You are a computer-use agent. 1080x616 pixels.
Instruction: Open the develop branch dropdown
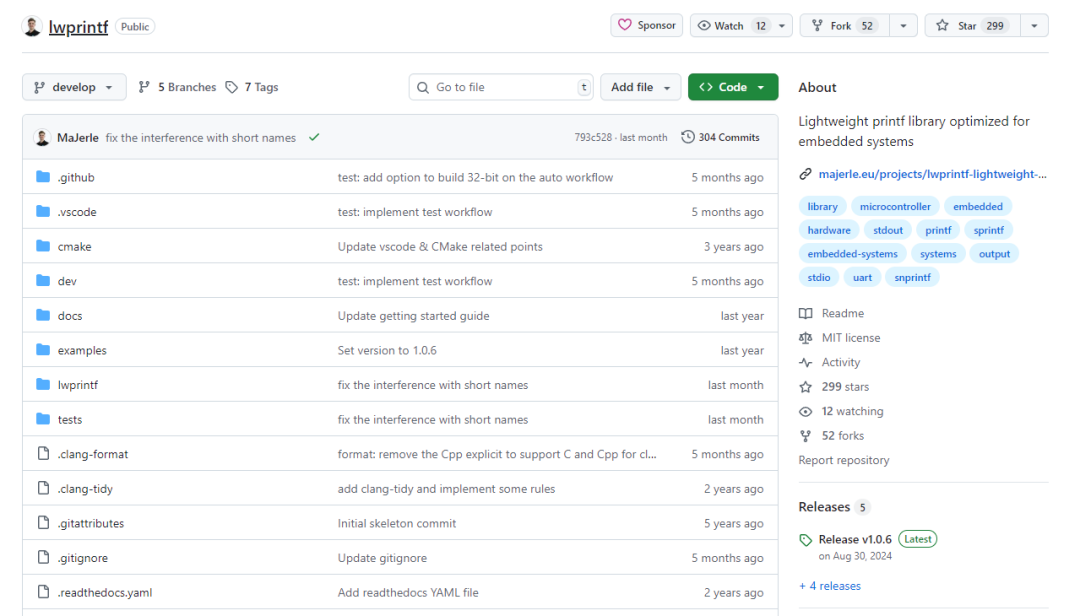[x=74, y=88]
